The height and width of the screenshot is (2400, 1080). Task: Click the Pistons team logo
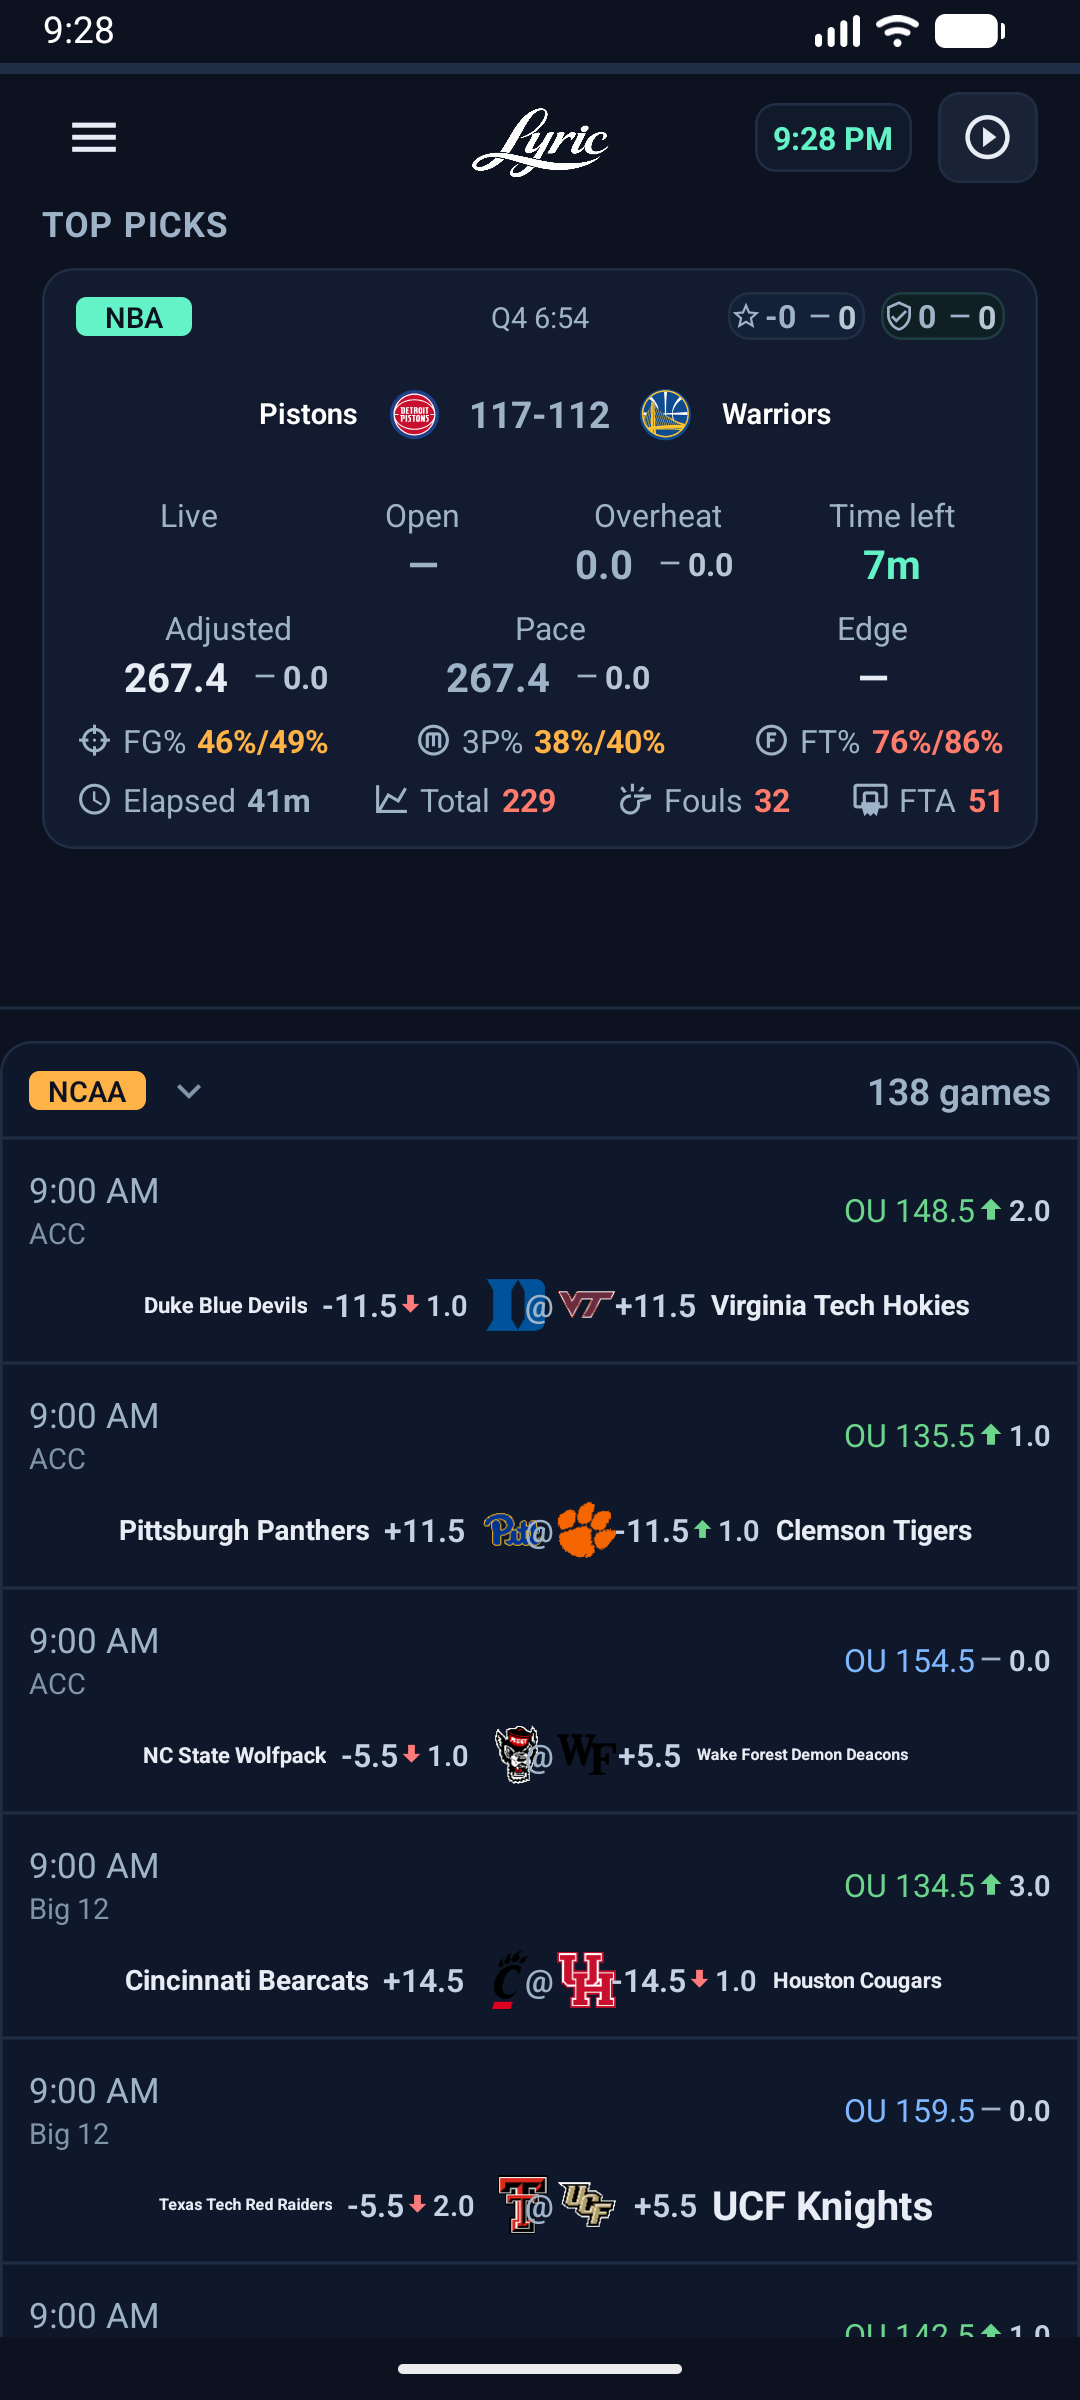coord(413,414)
